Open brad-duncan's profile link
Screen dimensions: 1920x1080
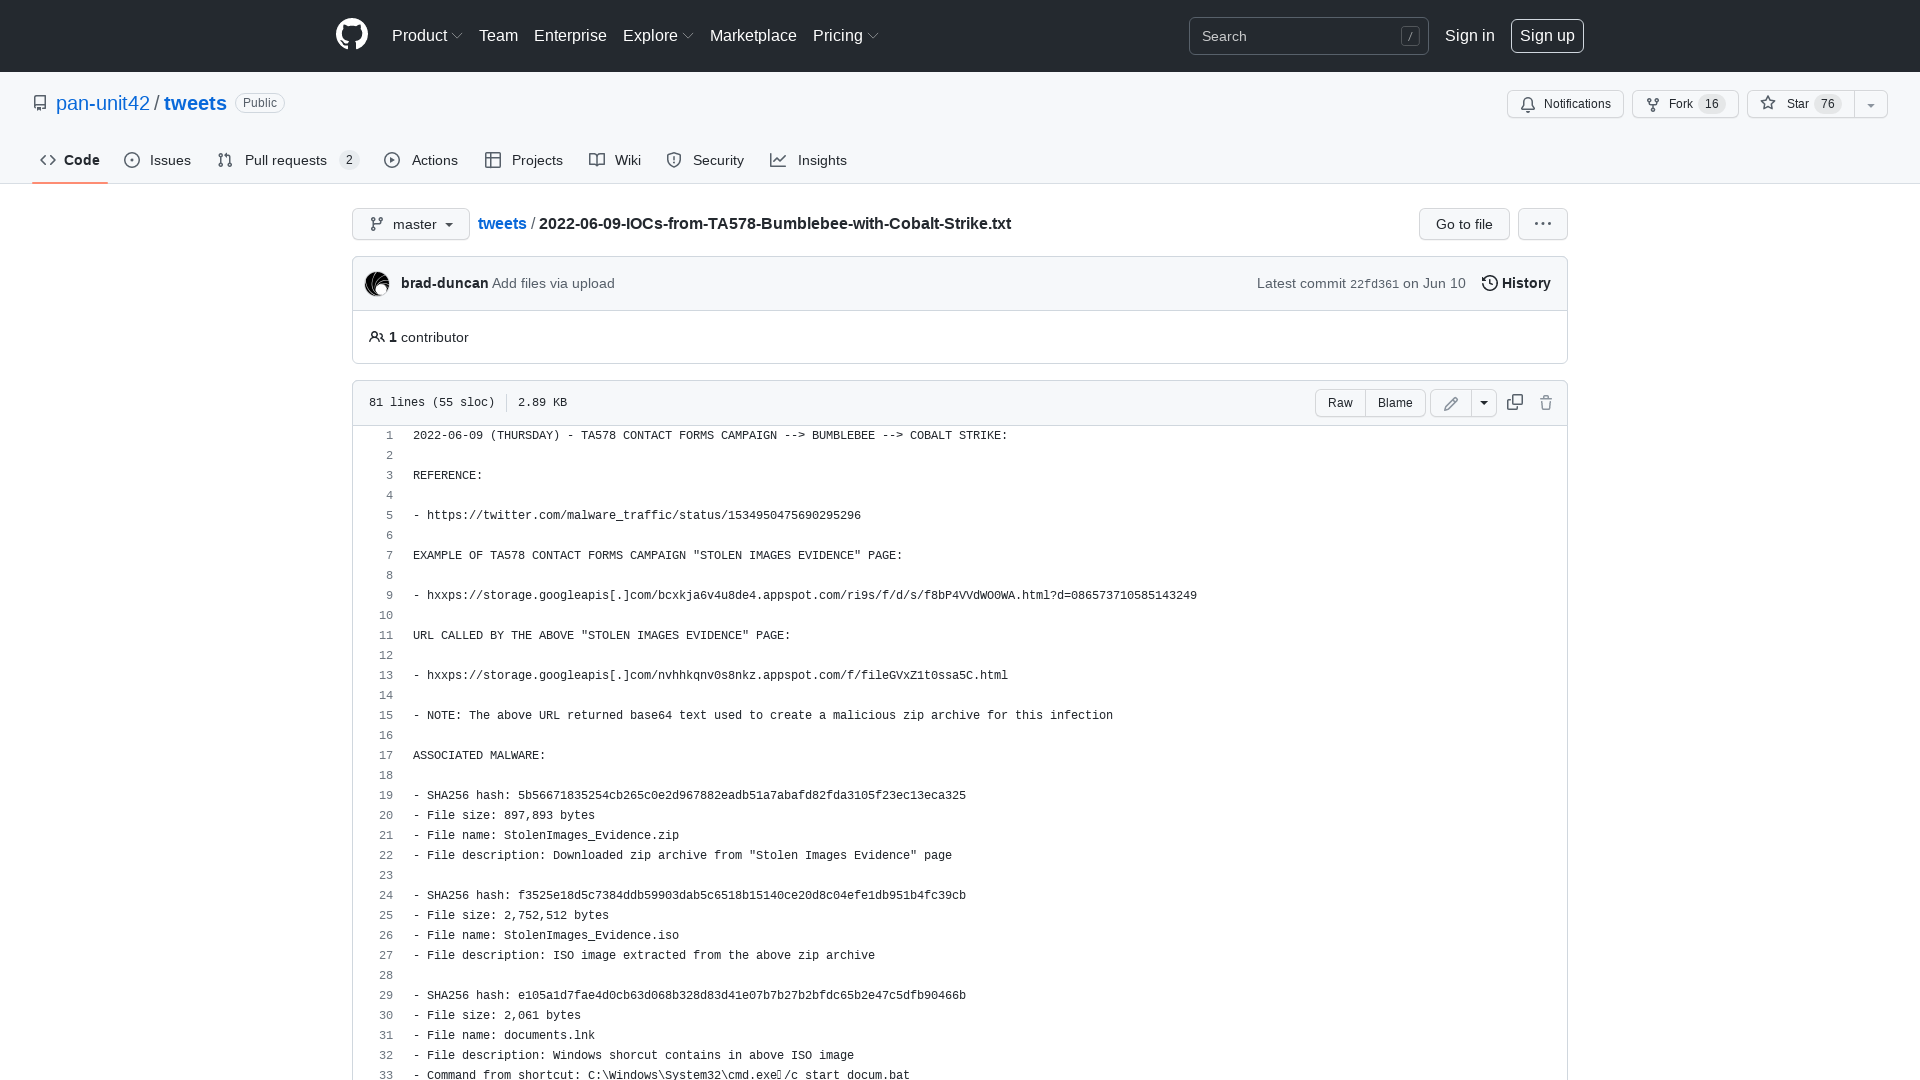(x=444, y=283)
